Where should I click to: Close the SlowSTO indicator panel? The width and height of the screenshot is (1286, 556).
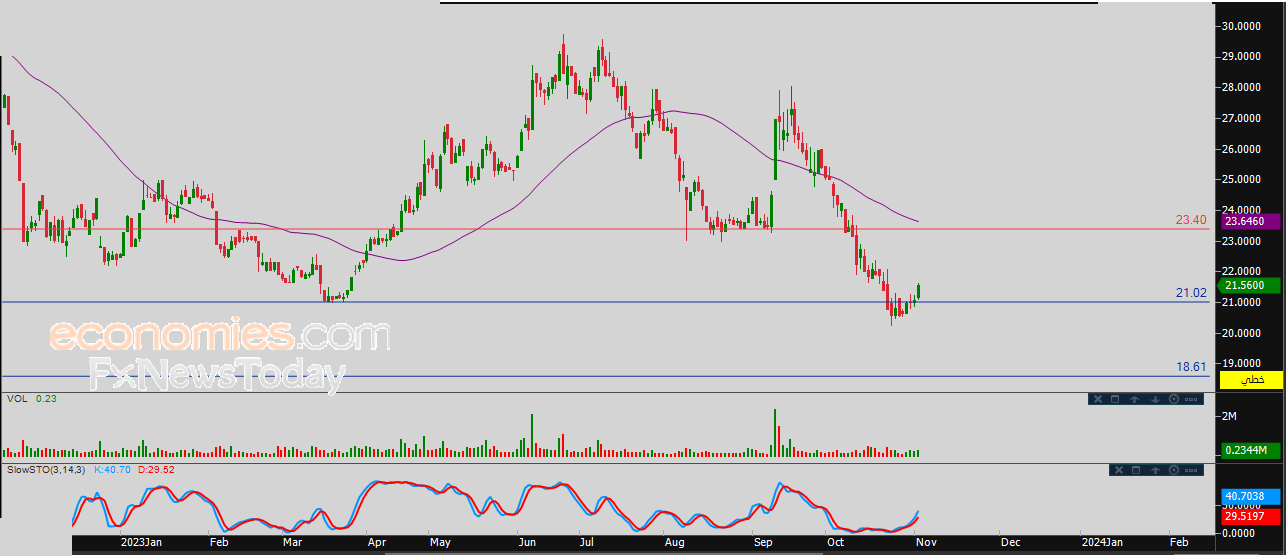point(1119,470)
